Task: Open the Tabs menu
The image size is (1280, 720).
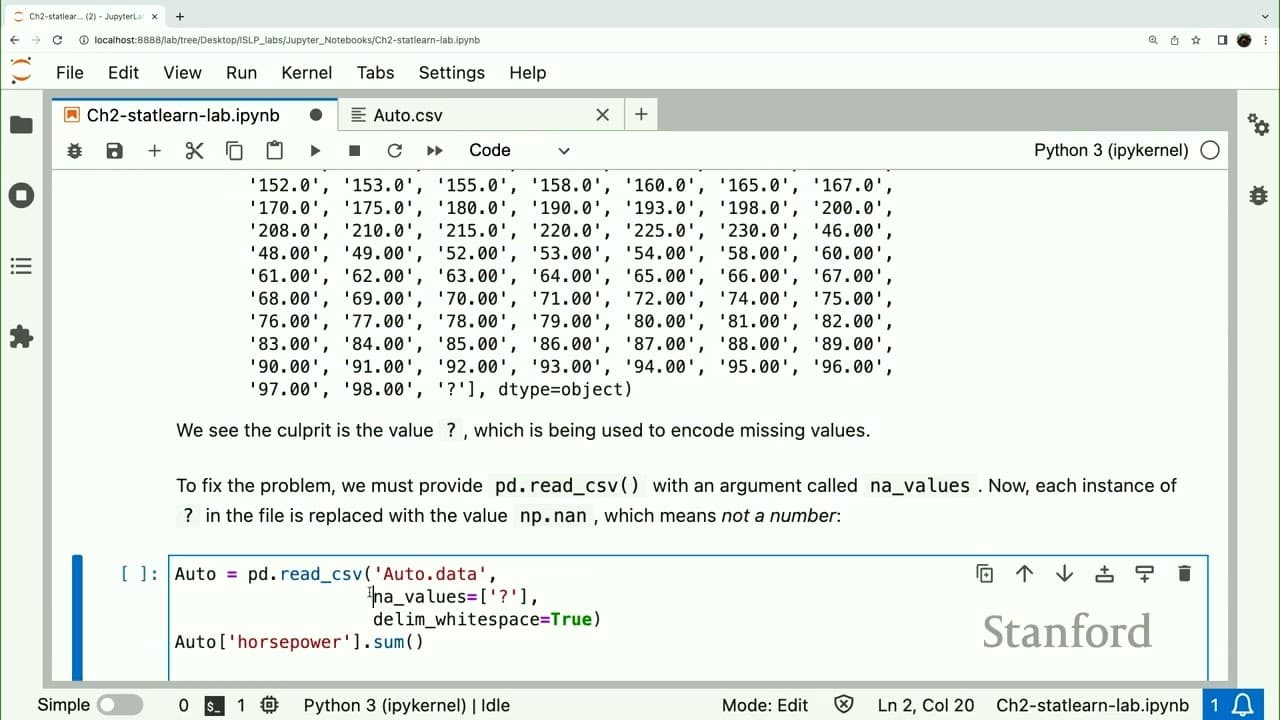Action: coord(375,73)
